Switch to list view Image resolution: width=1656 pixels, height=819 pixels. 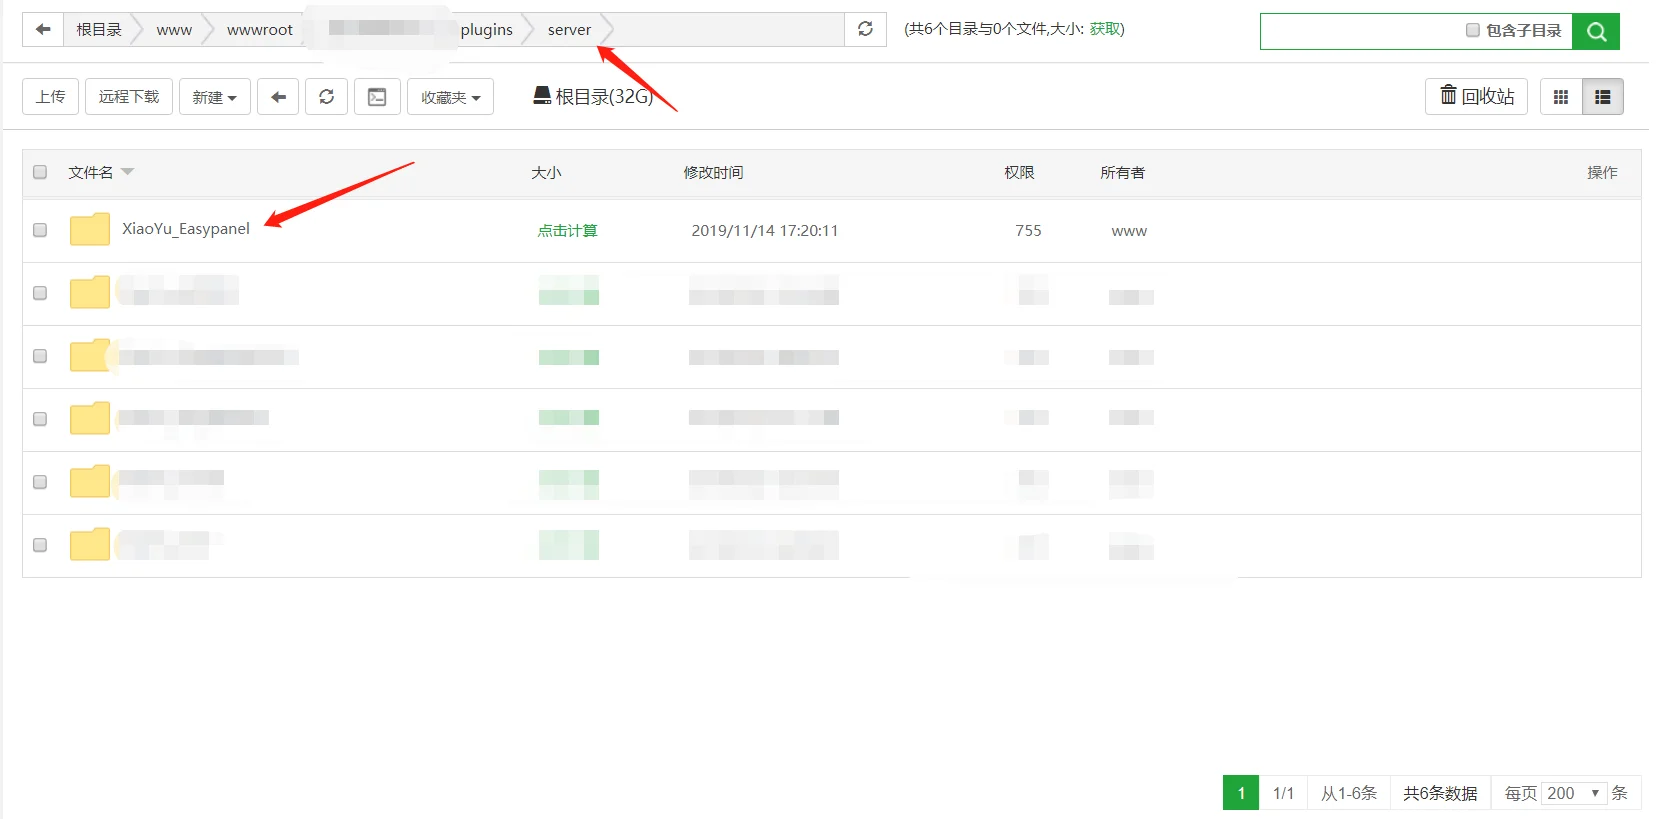(1603, 97)
